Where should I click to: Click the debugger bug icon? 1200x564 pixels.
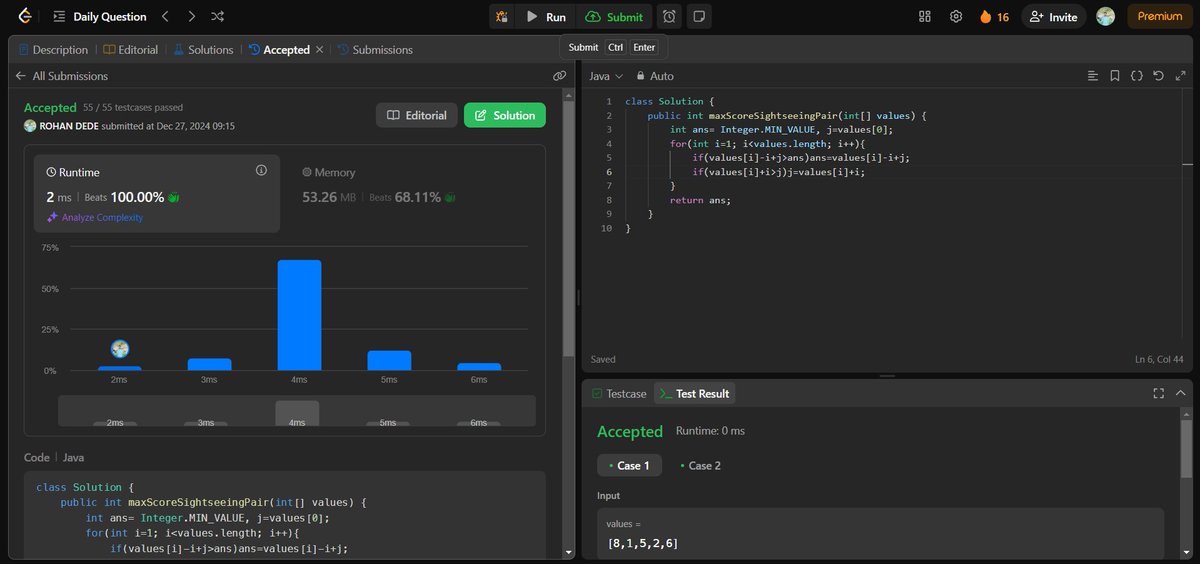502,17
